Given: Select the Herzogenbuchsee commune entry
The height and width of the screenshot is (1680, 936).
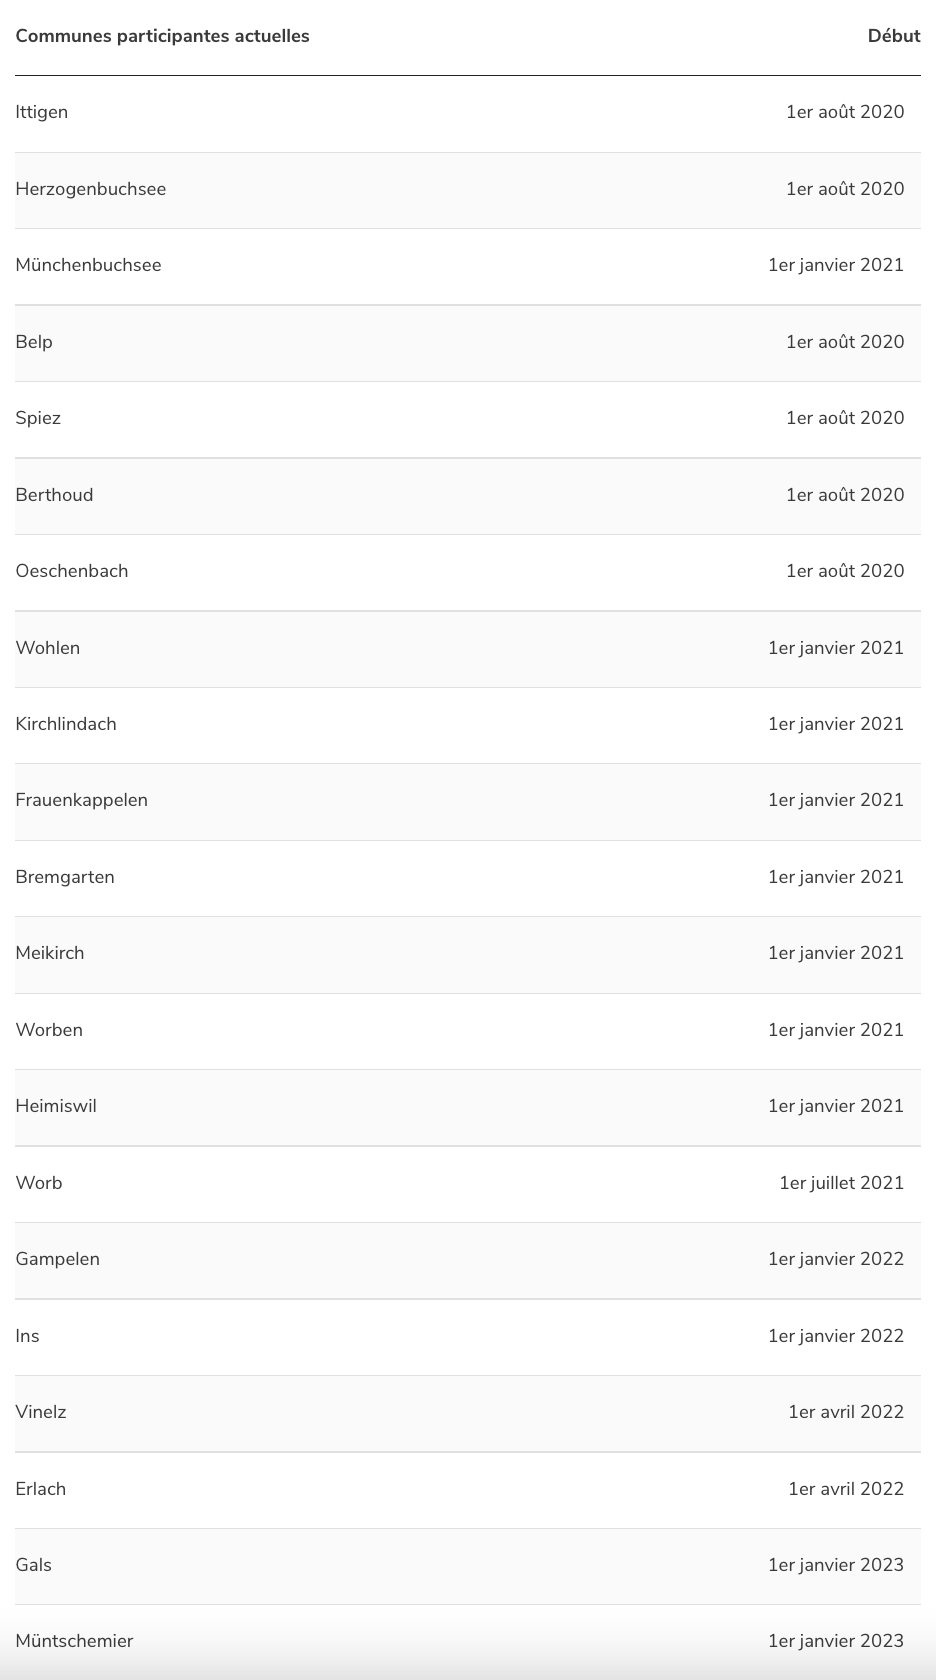Looking at the screenshot, I should click(91, 189).
